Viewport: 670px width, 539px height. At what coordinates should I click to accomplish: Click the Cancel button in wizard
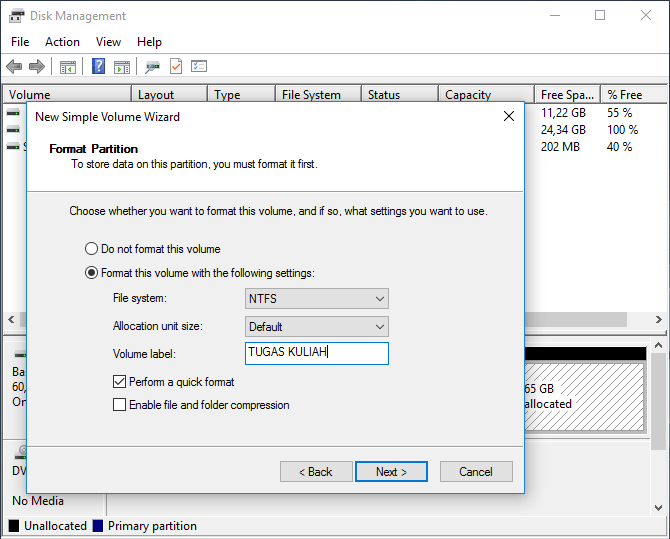click(x=476, y=471)
